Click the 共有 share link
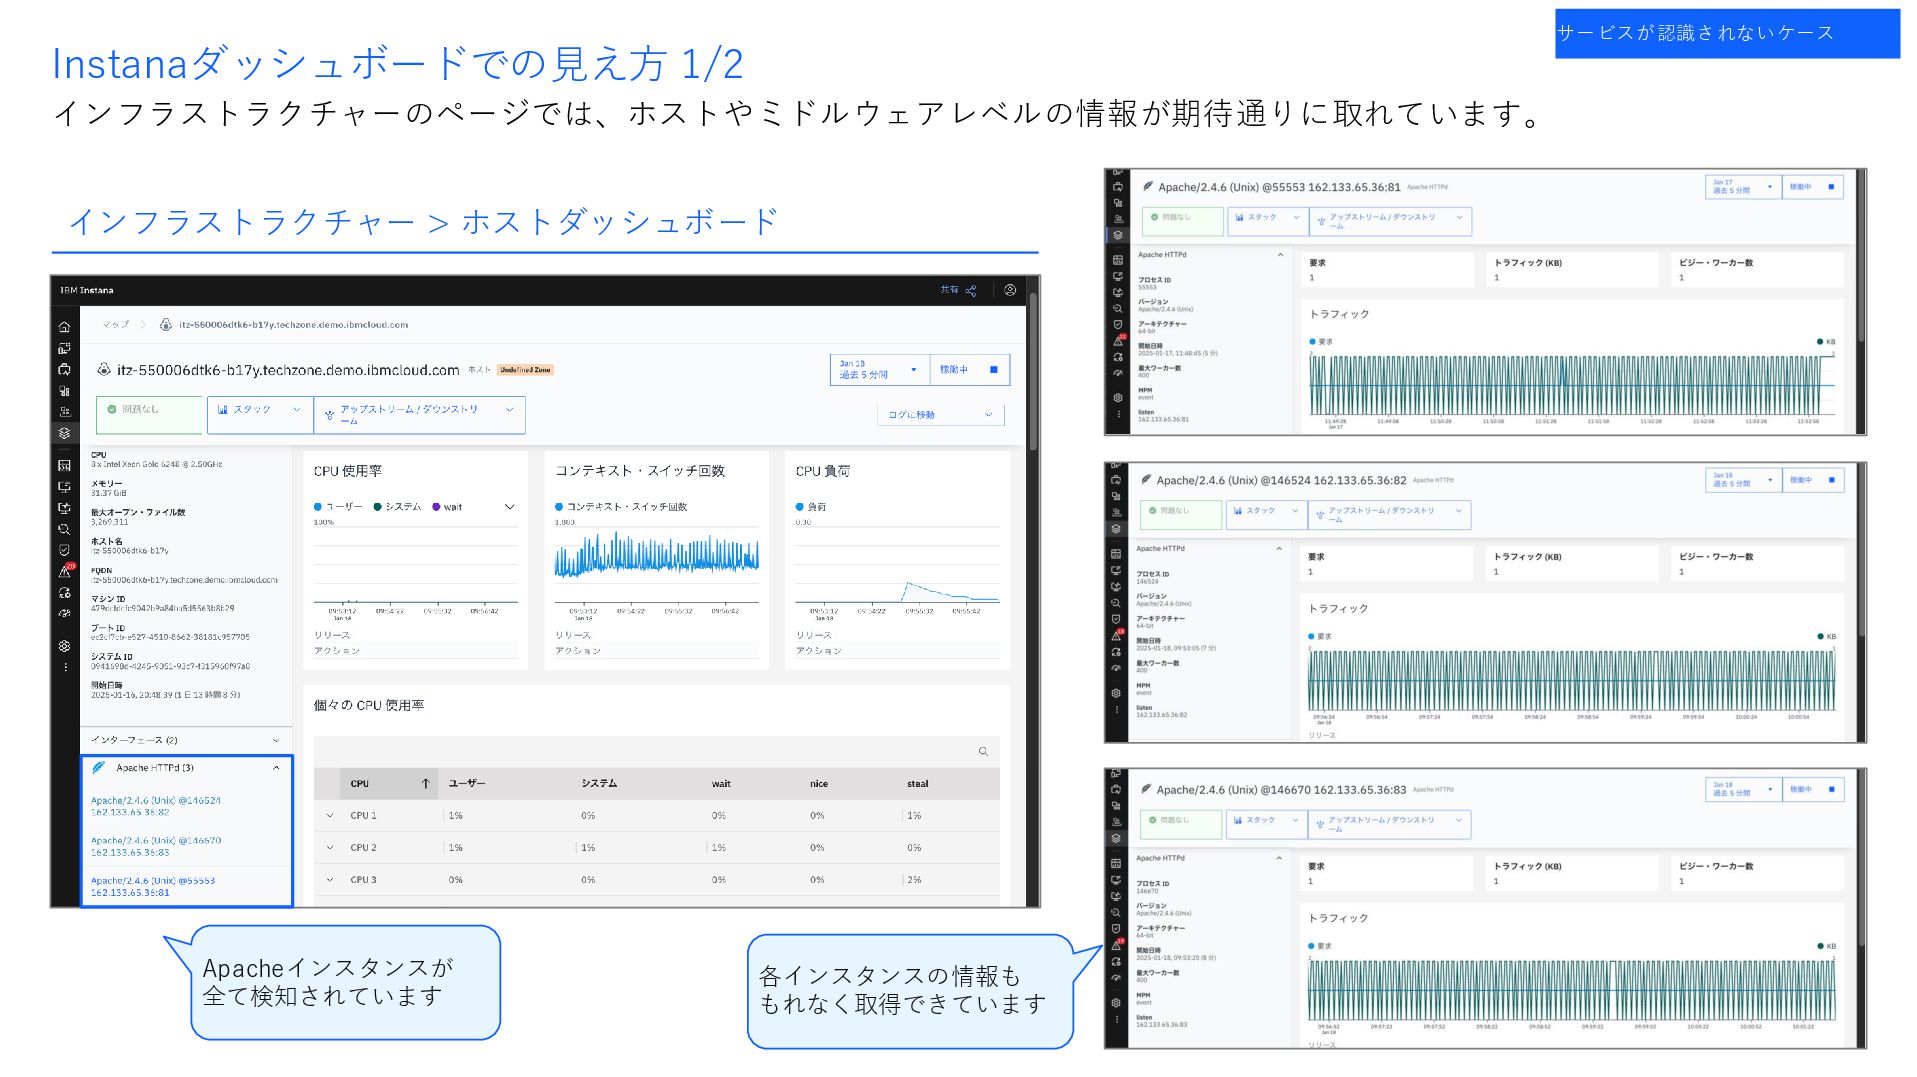The width and height of the screenshot is (1917, 1077). tap(949, 290)
